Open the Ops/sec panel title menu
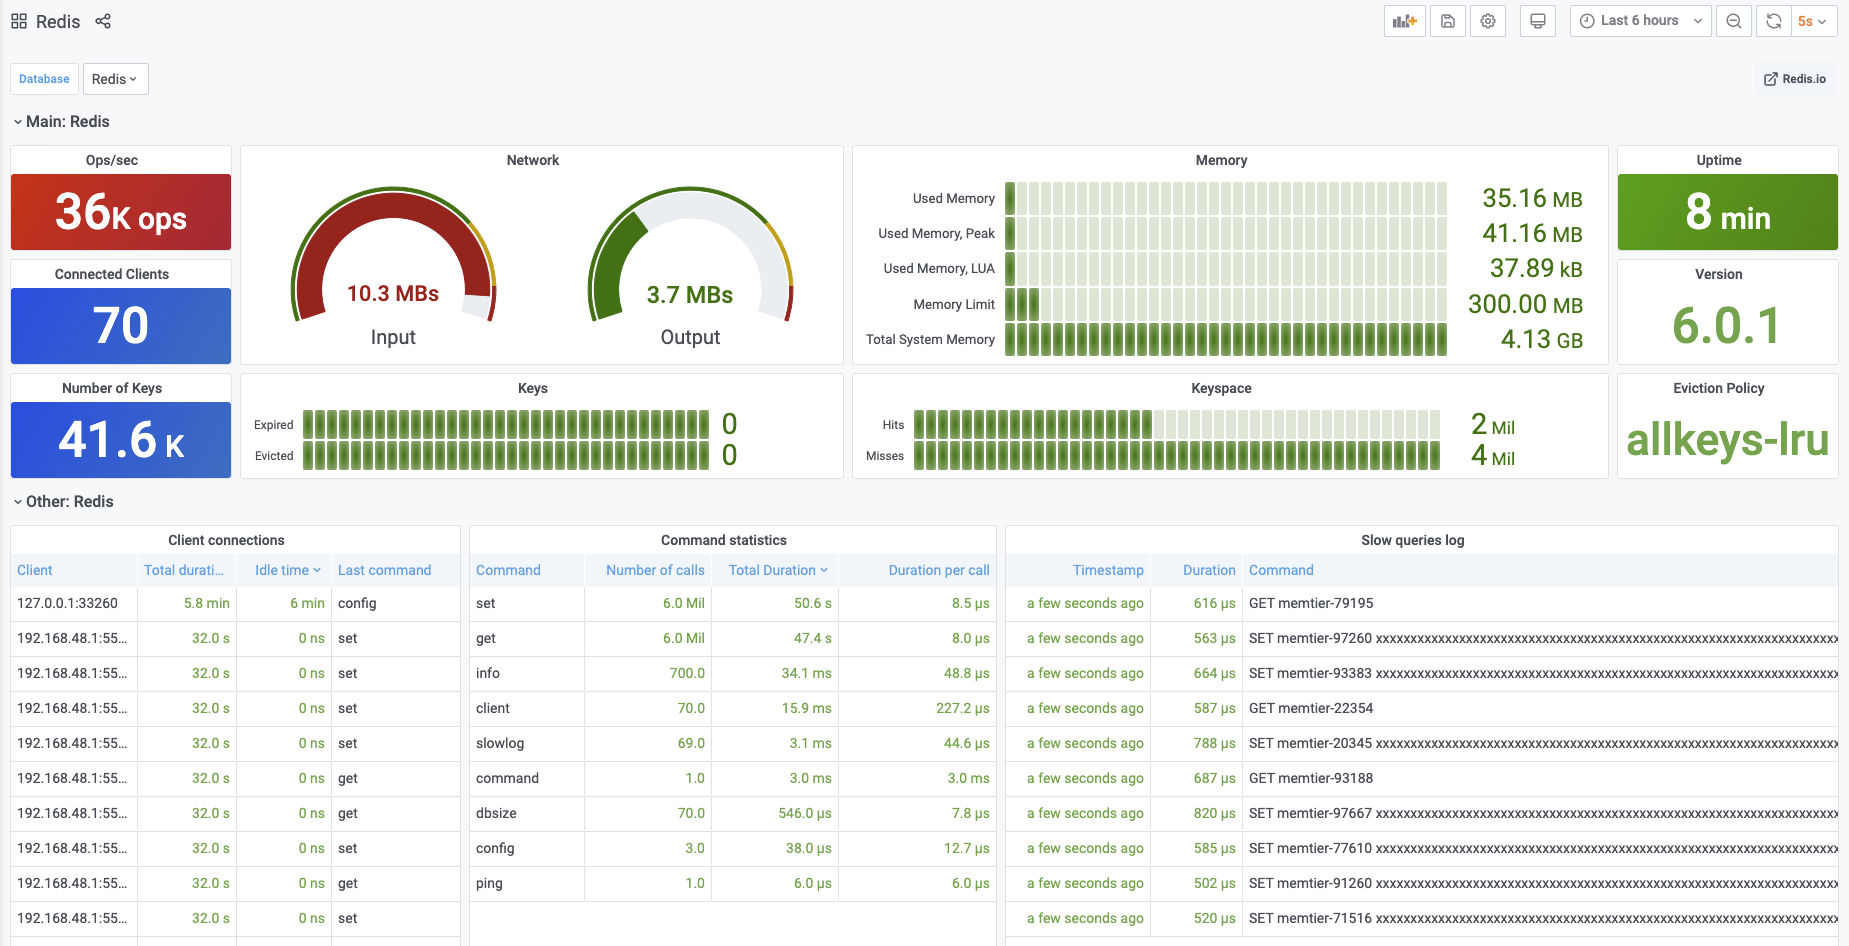 (x=112, y=160)
